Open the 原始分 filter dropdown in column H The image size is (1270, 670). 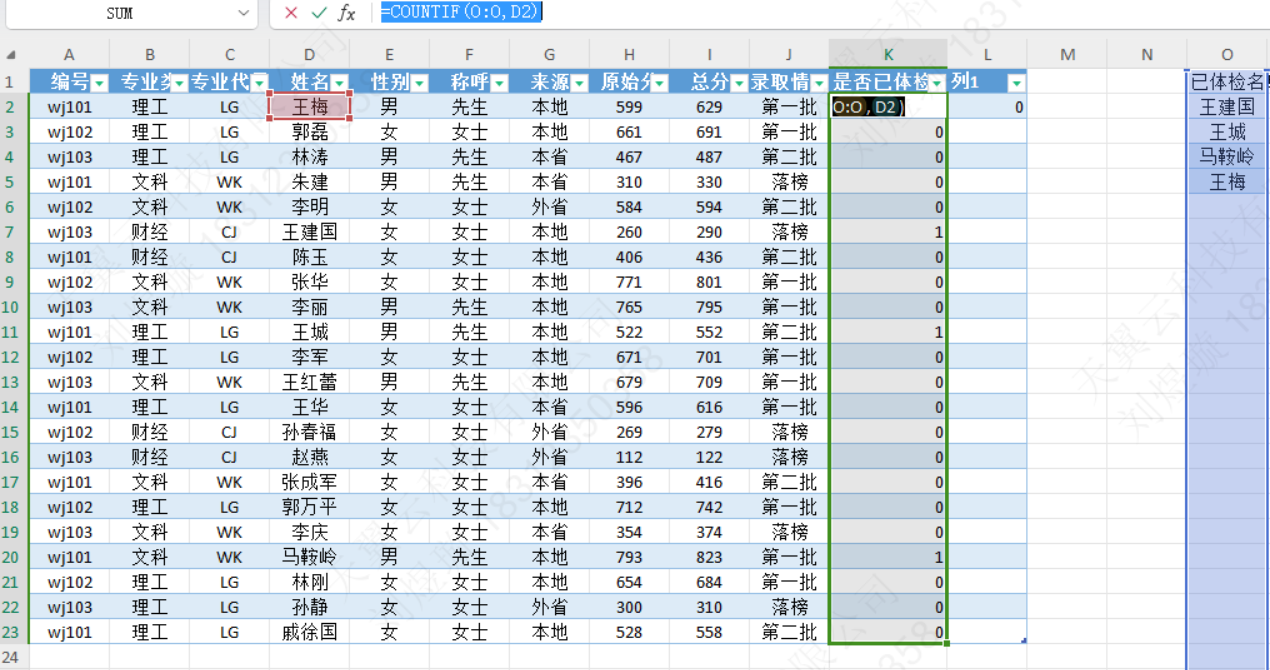point(659,83)
